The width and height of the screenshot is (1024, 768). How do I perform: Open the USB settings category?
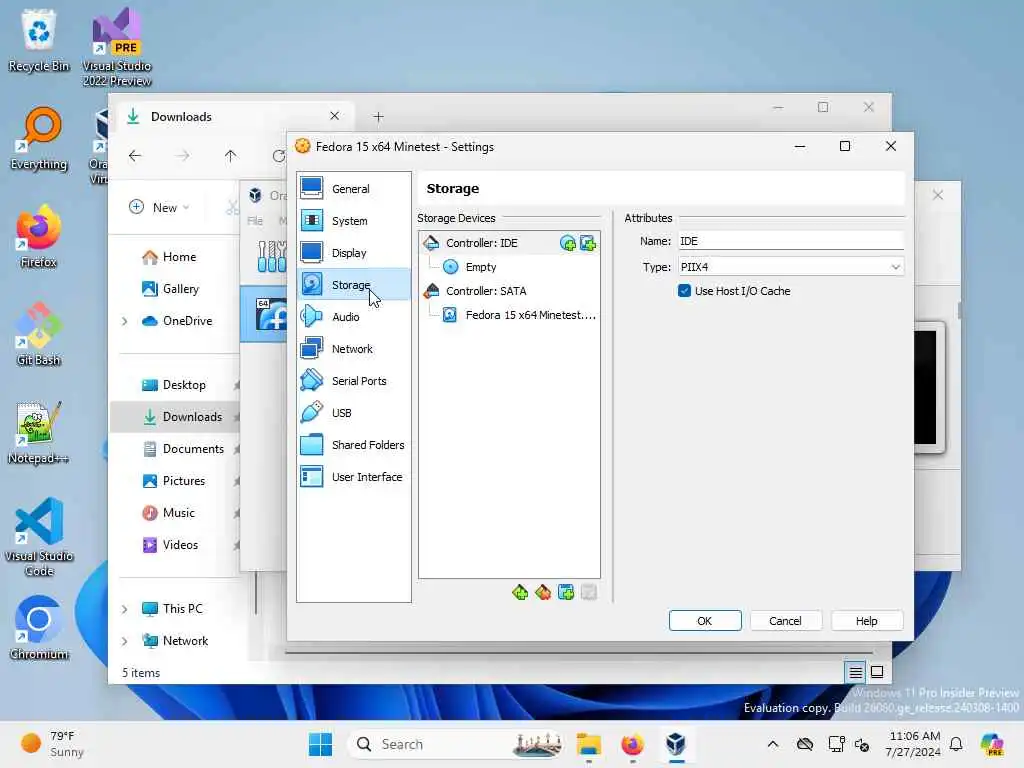353,413
